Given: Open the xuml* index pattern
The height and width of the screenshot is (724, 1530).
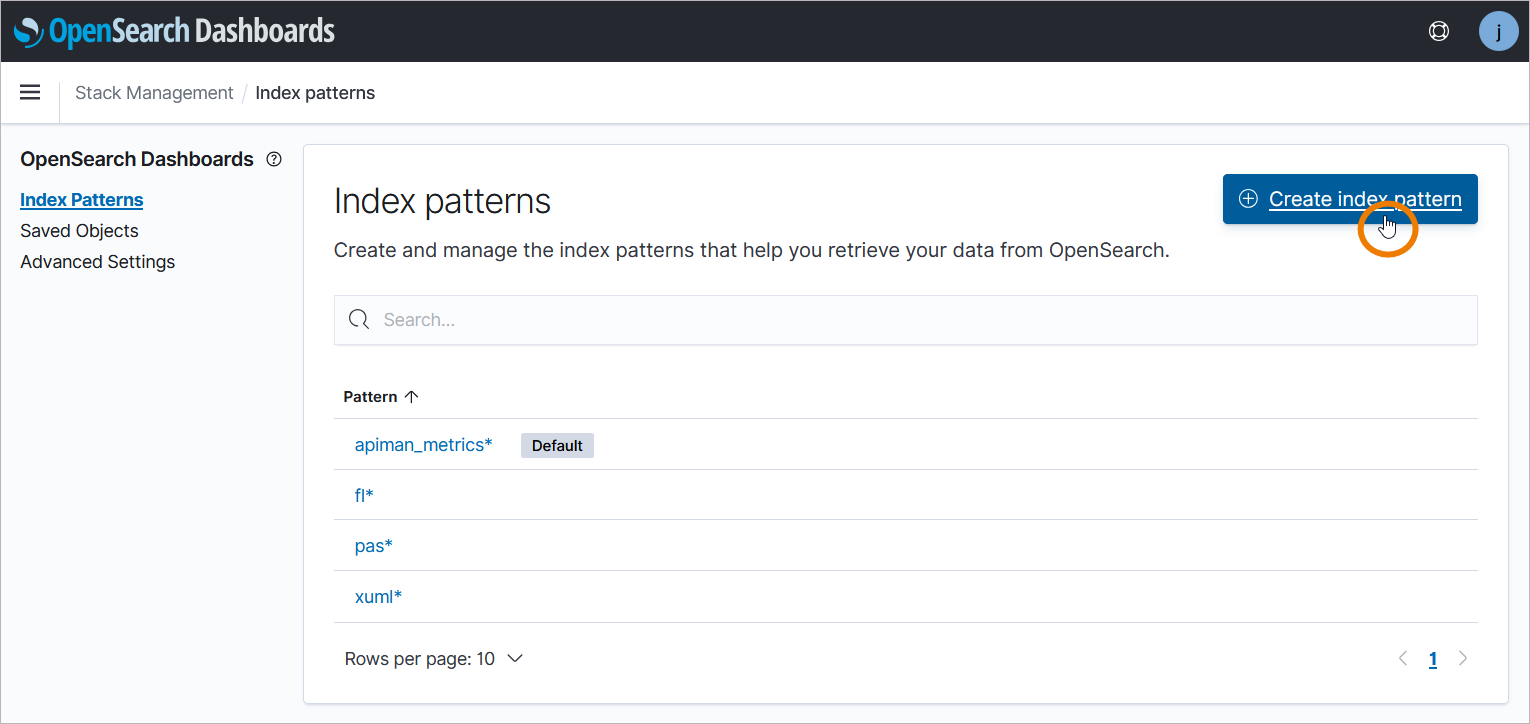Looking at the screenshot, I should [378, 597].
